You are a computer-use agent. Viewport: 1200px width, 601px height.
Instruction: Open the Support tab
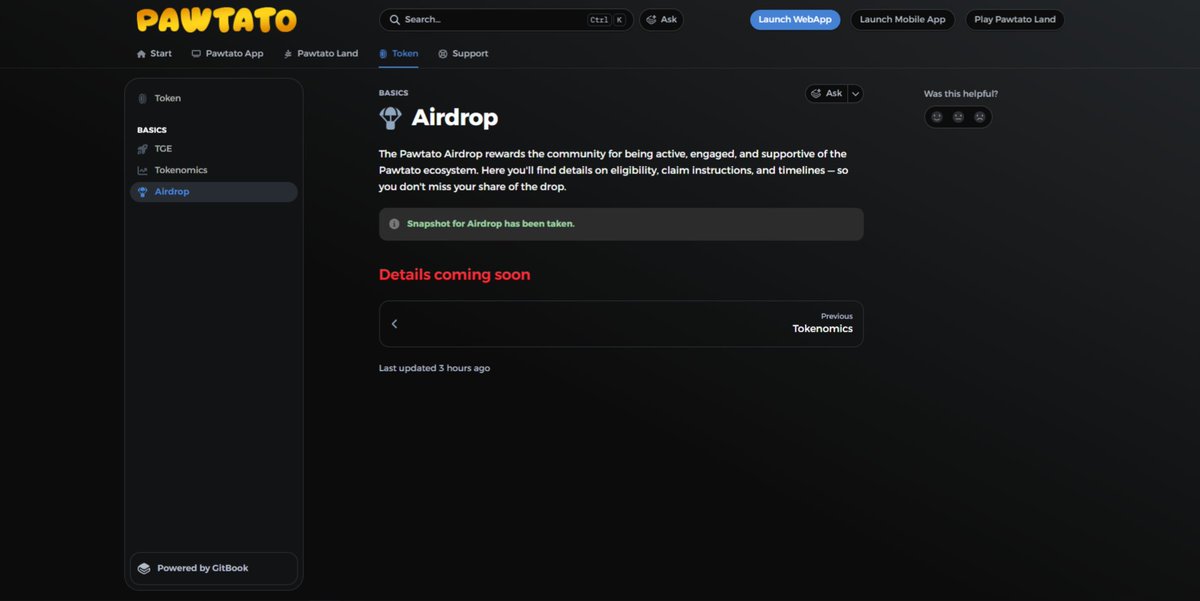click(463, 54)
